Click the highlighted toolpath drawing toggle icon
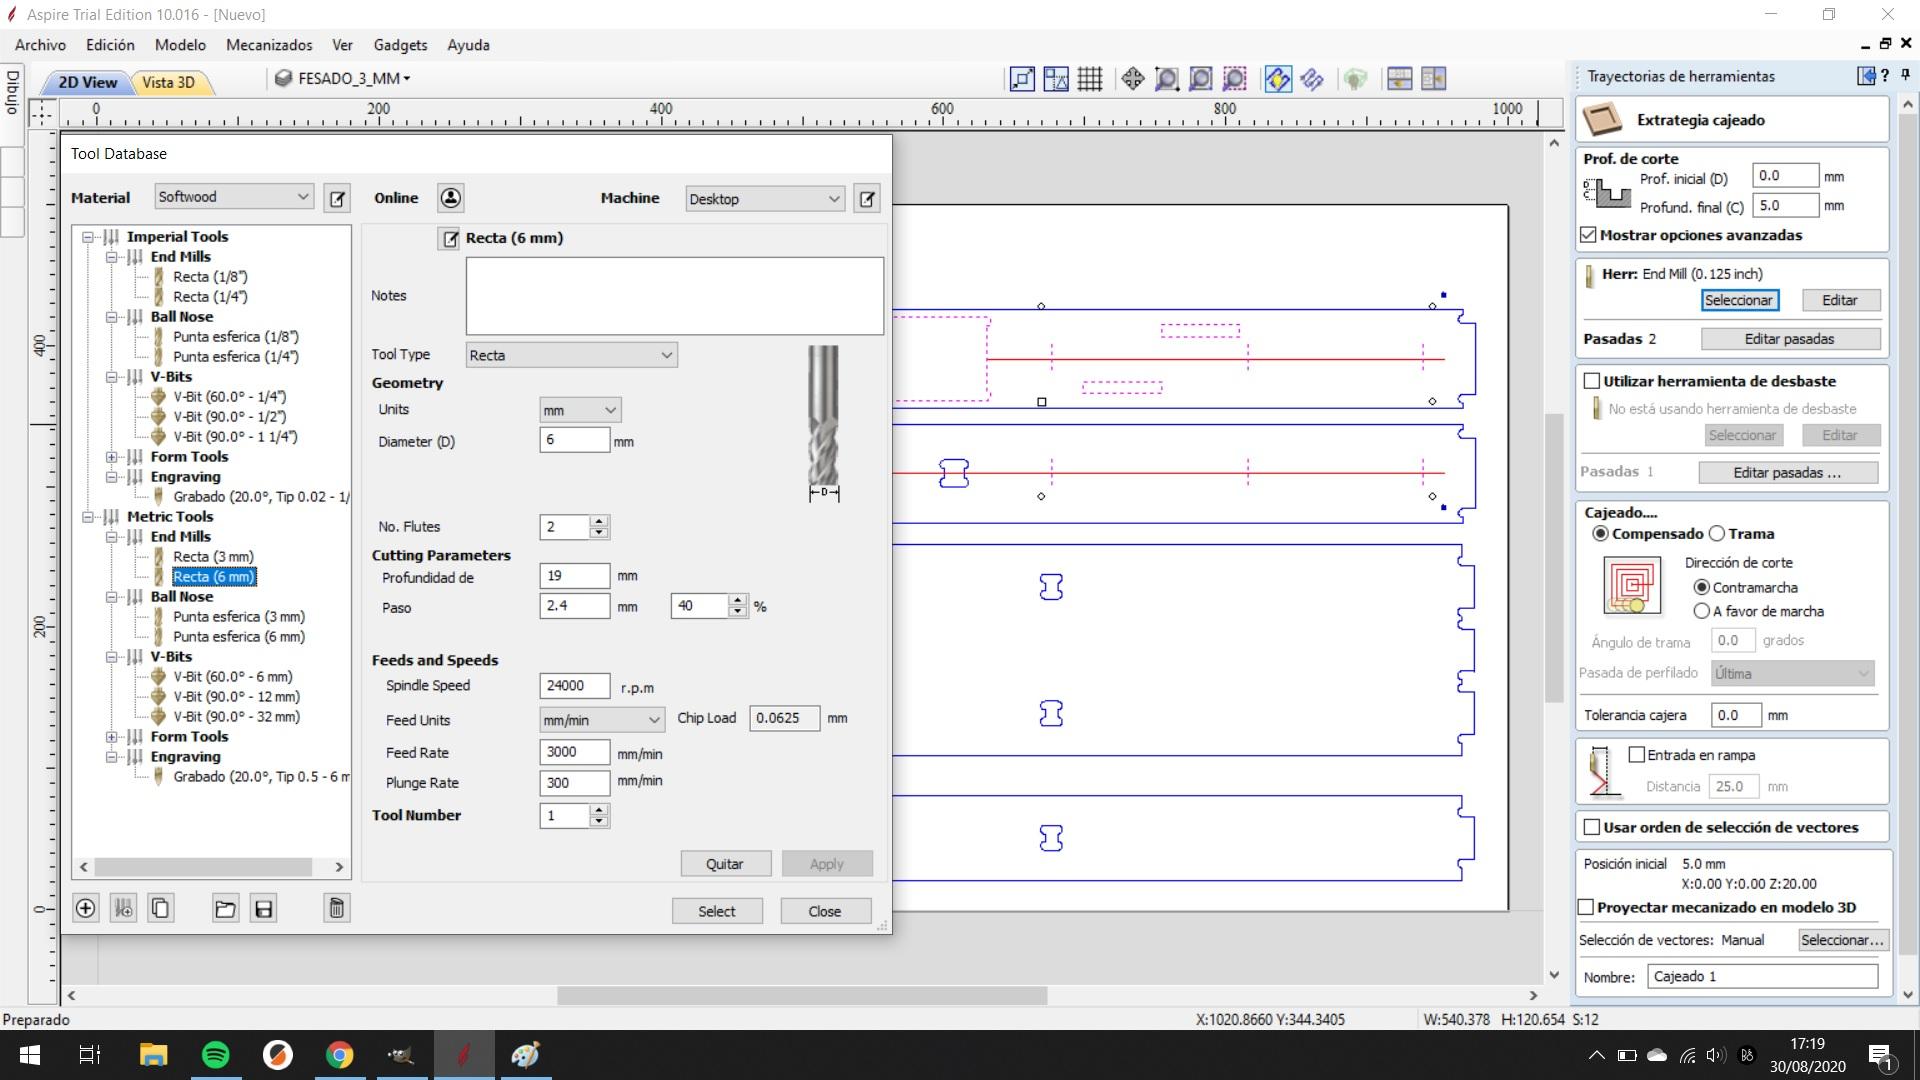1920x1080 pixels. [1278, 79]
